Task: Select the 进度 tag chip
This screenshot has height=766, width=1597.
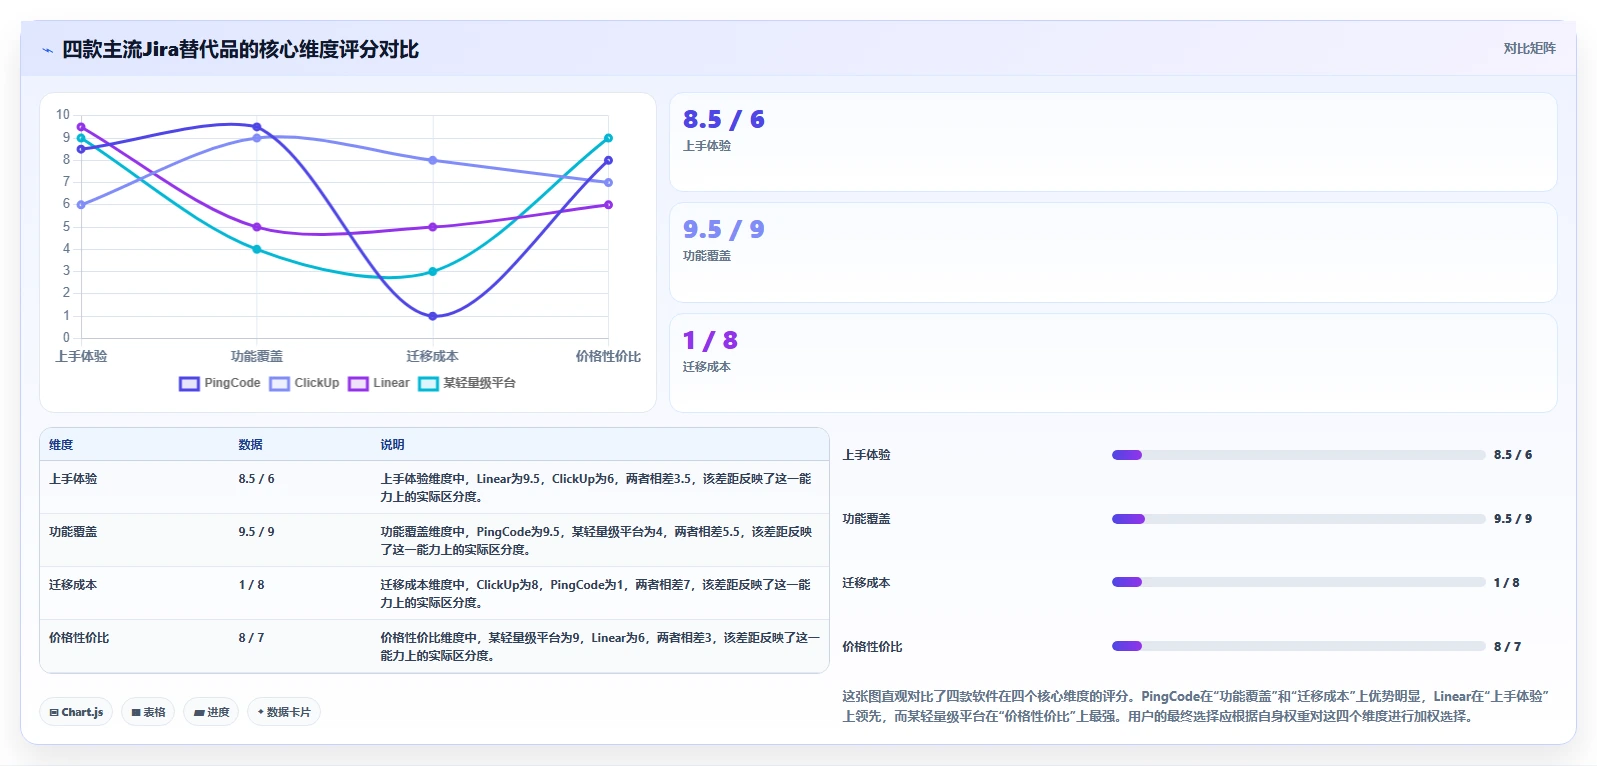Action: pyautogui.click(x=211, y=712)
